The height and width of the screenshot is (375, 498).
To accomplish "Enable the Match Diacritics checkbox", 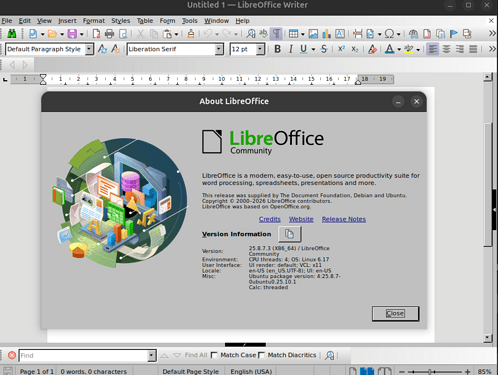I will [262, 355].
